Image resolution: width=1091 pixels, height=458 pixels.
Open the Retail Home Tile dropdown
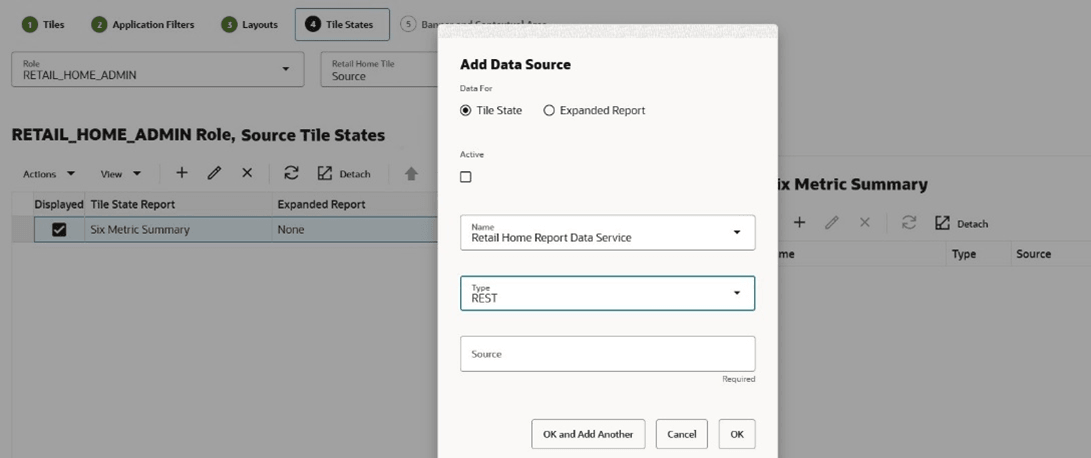[x=379, y=69]
